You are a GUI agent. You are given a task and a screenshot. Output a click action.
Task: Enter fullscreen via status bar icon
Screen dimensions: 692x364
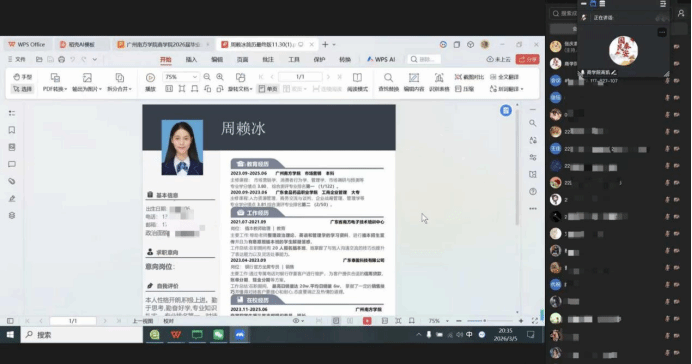click(x=535, y=321)
